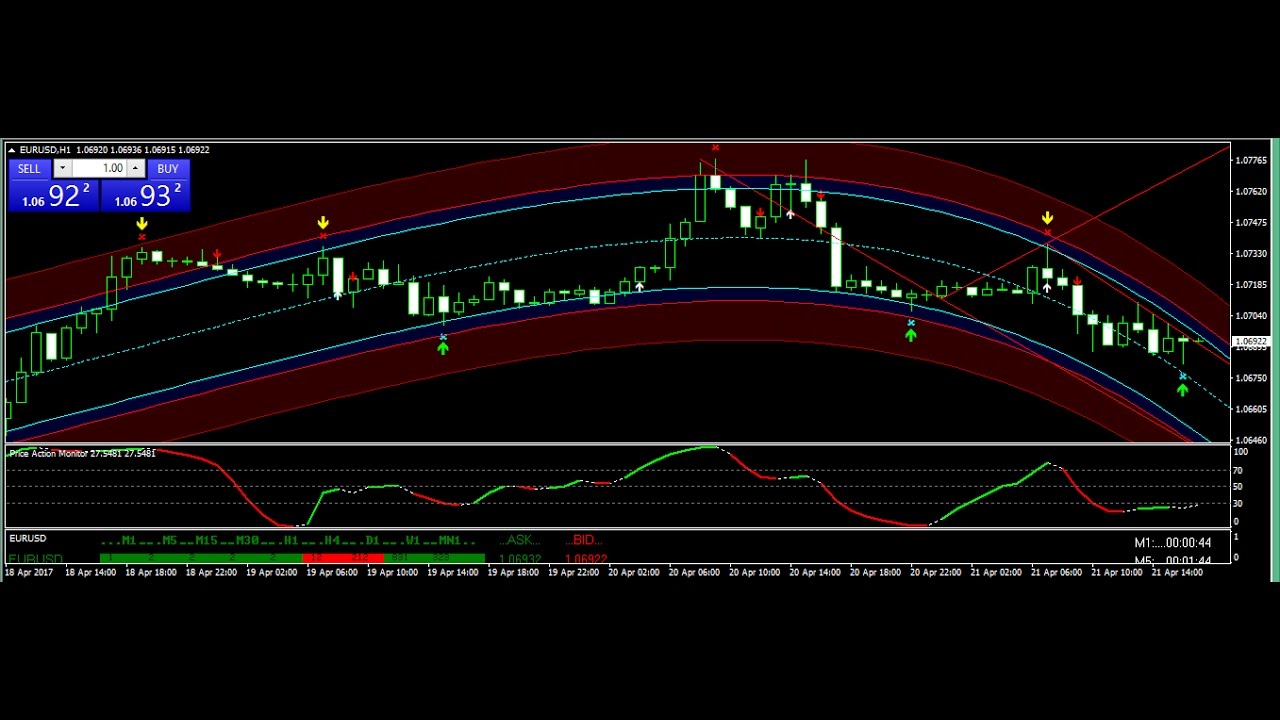Click the green up arrow near 20 Apr 22:00

pyautogui.click(x=910, y=335)
